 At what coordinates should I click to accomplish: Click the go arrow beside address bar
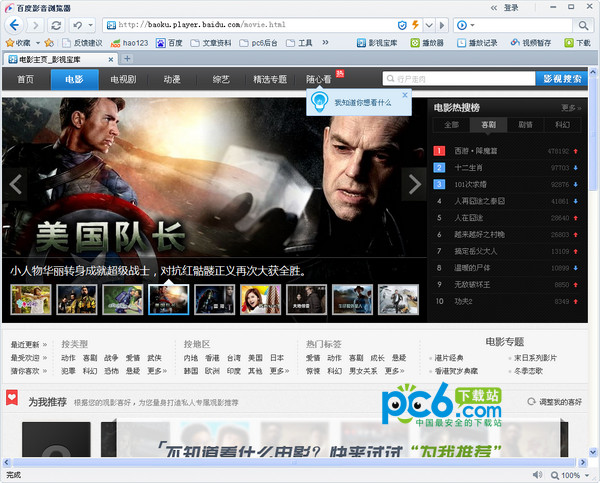[442, 25]
